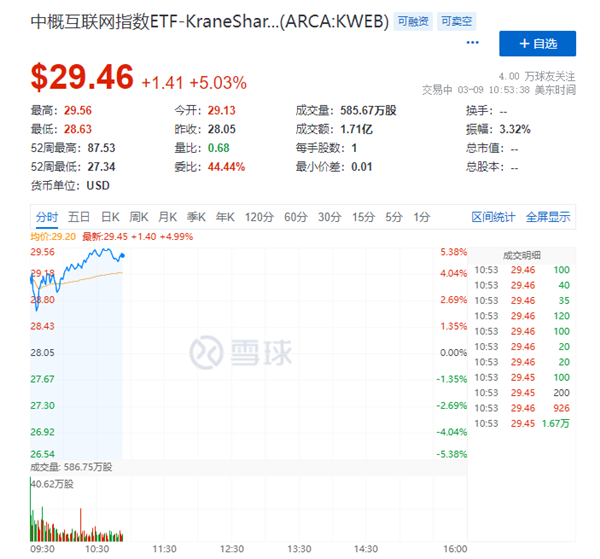Click the 最低 value 28.63

(x=78, y=129)
